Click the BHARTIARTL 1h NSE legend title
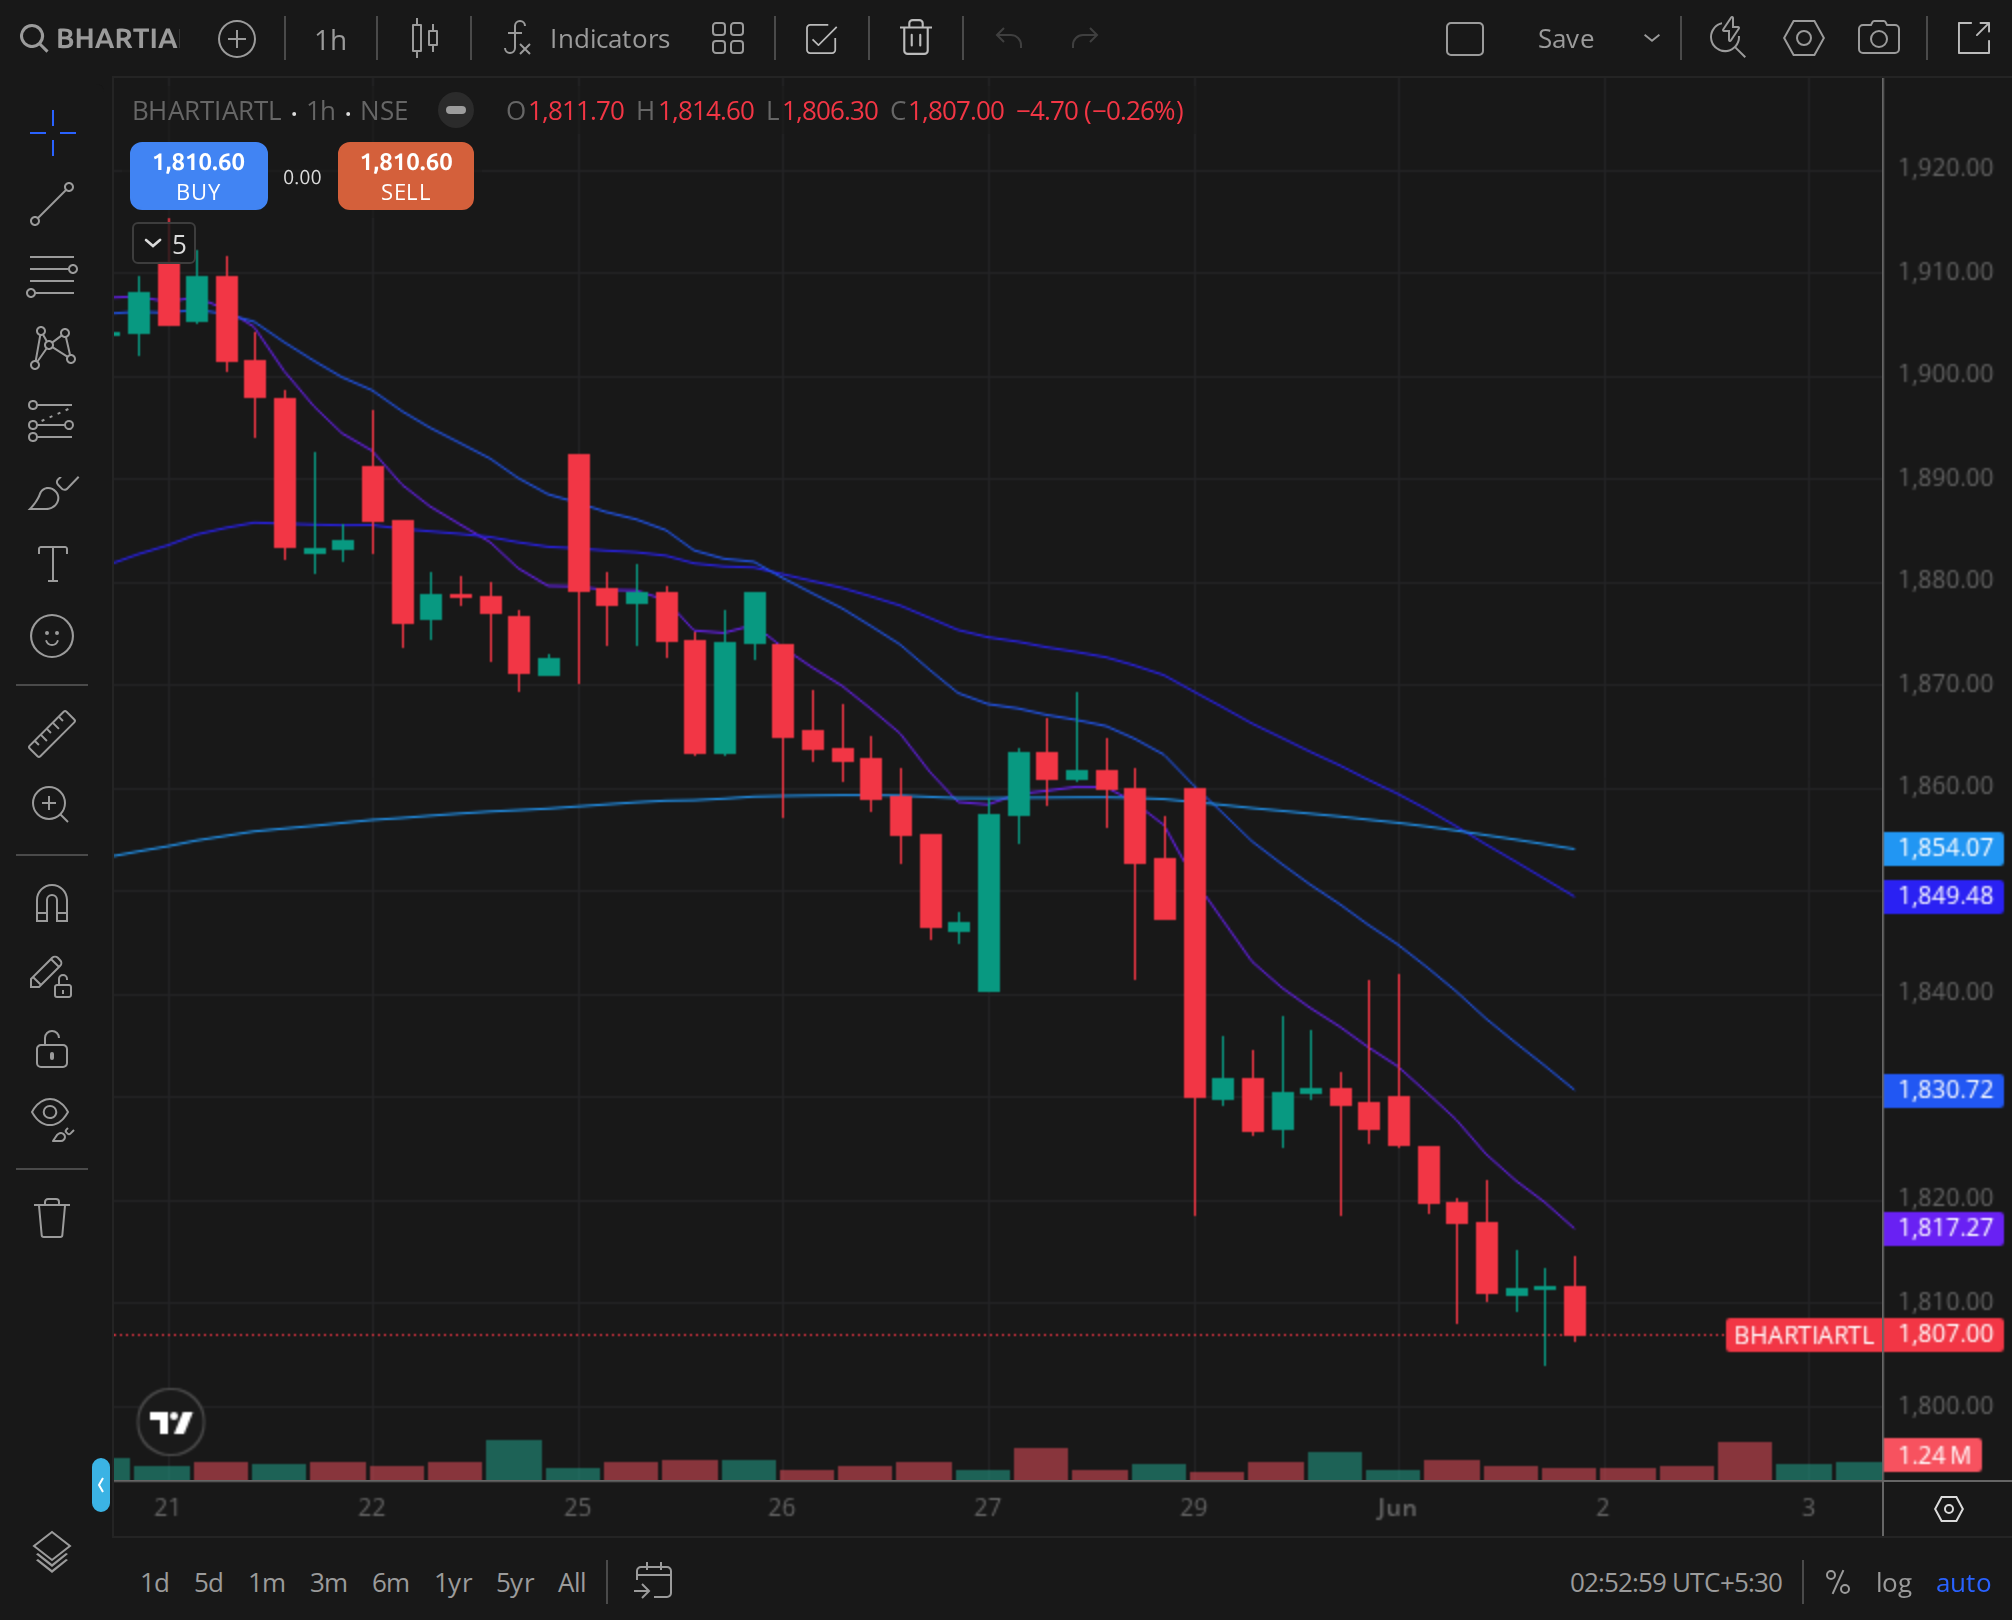Viewport: 2012px width, 1620px height. click(270, 110)
